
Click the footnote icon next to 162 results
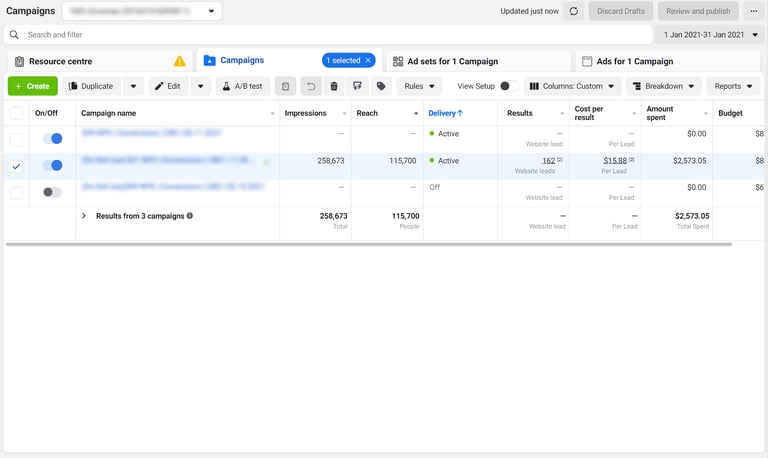click(560, 160)
